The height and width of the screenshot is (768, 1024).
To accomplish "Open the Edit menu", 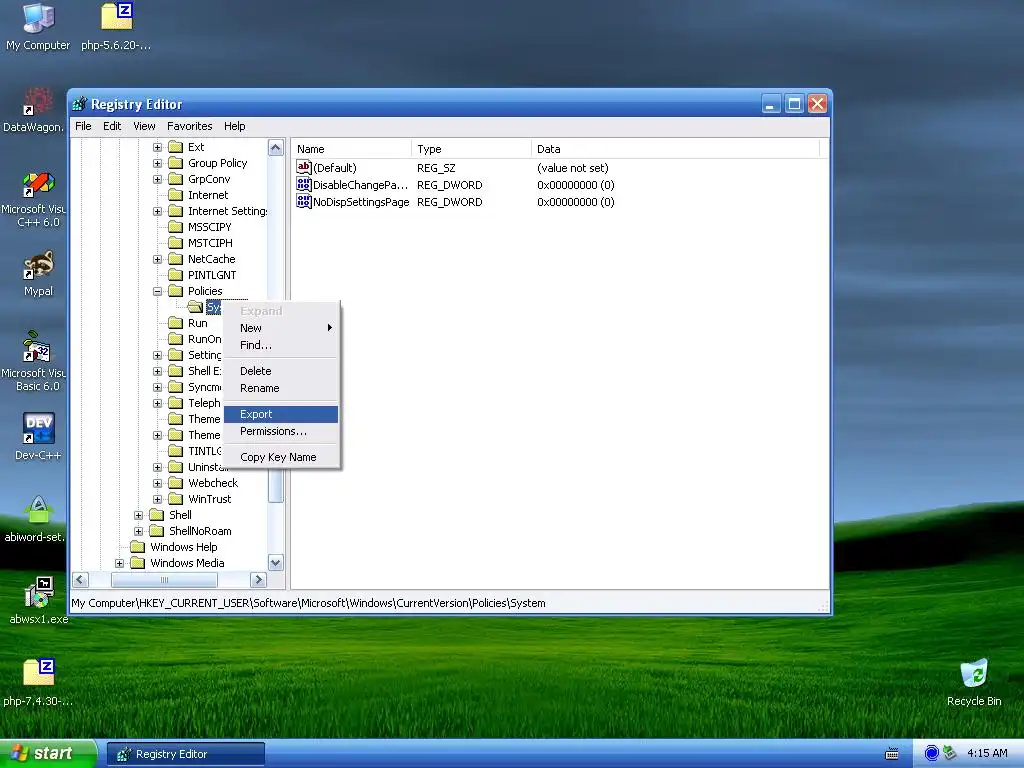I will pos(112,126).
